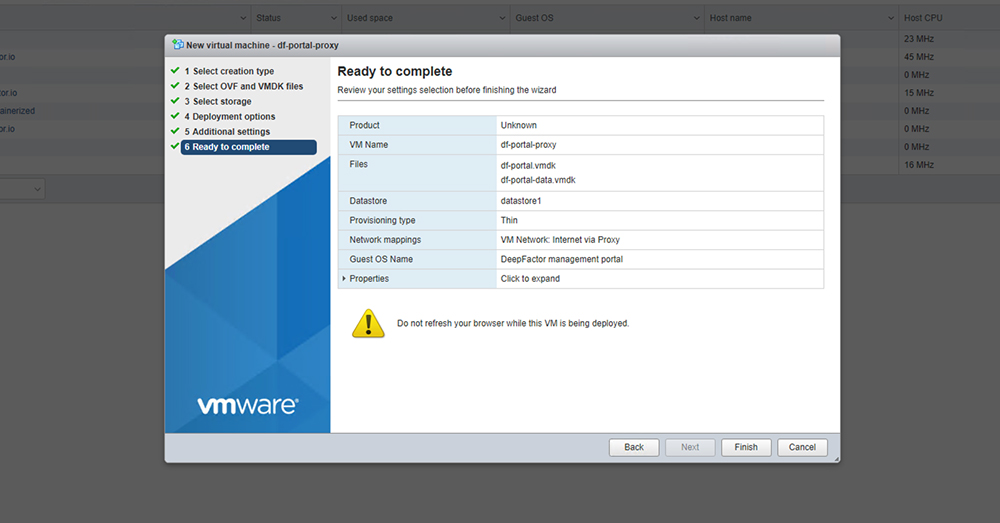The image size is (1000, 523).
Task: Click the greyed-out Next button
Action: [x=690, y=447]
